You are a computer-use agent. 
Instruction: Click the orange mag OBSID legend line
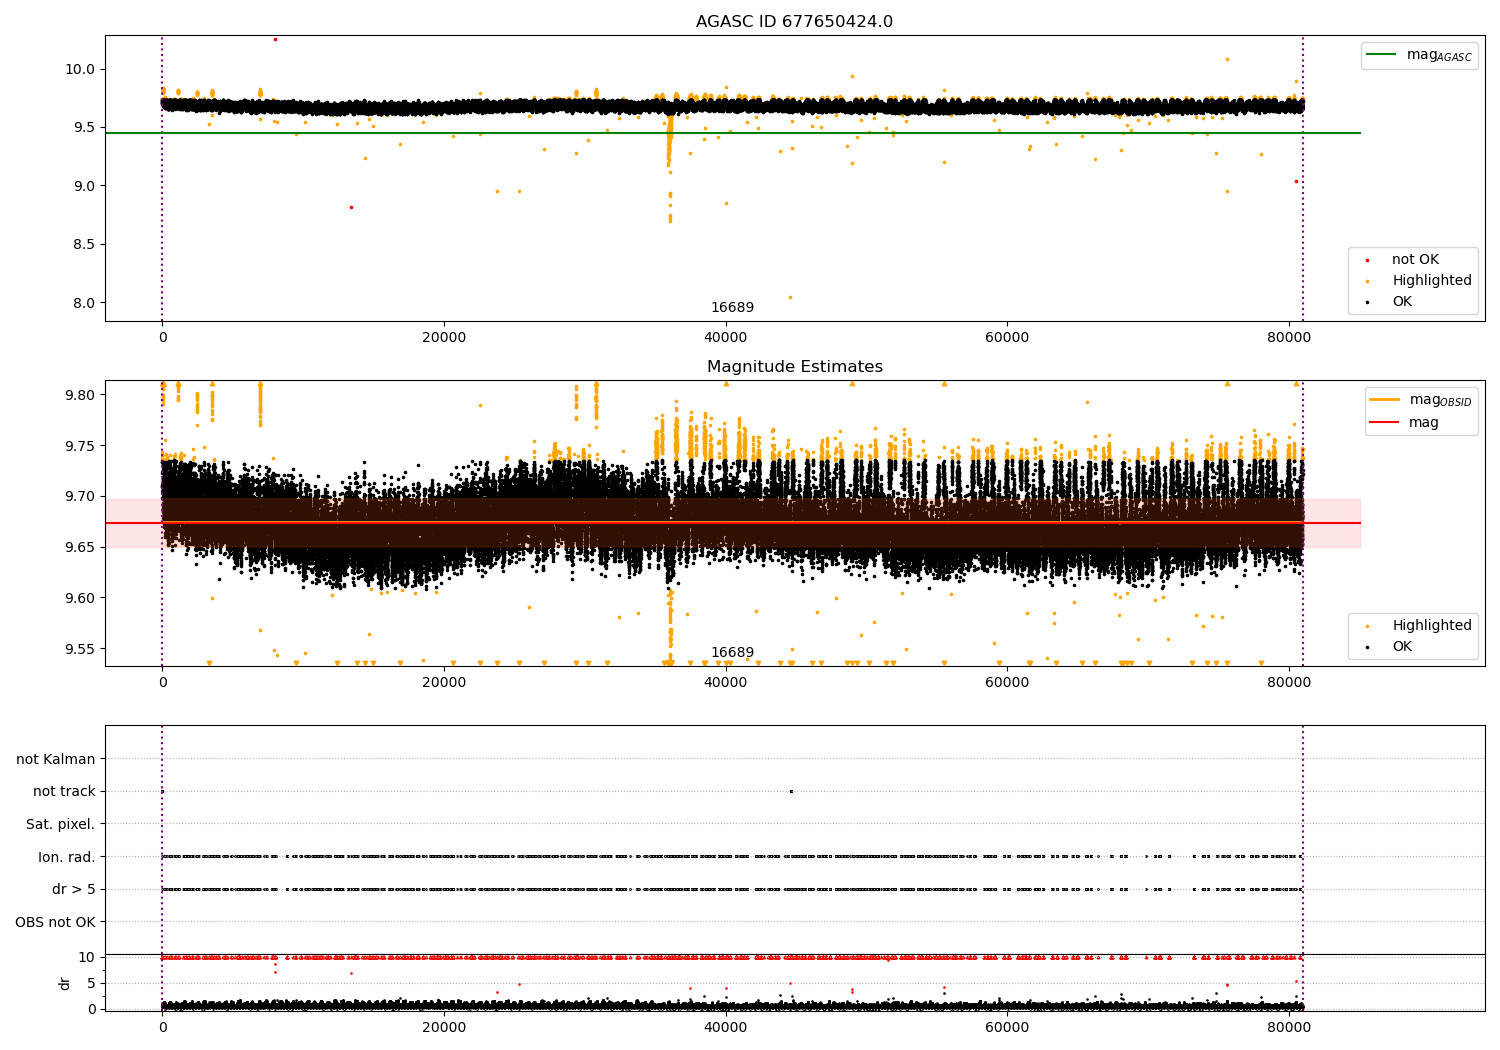coord(1385,400)
